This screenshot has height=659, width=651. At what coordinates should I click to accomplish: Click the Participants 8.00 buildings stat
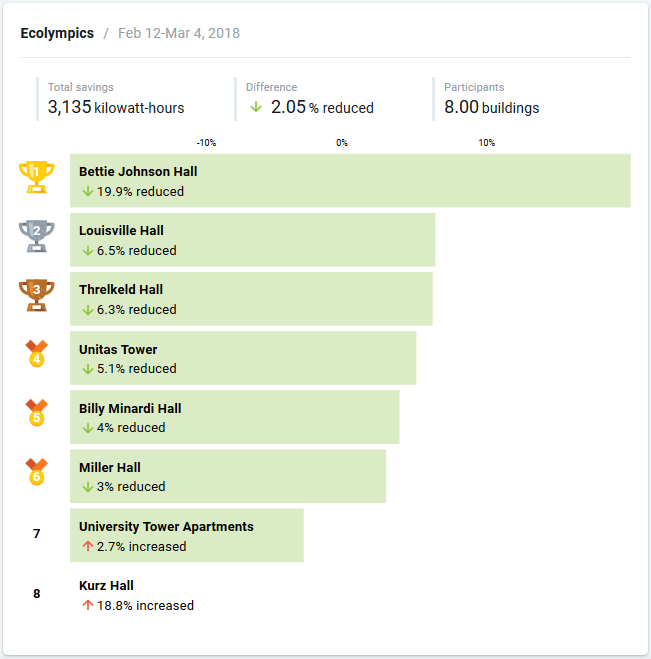tap(492, 99)
